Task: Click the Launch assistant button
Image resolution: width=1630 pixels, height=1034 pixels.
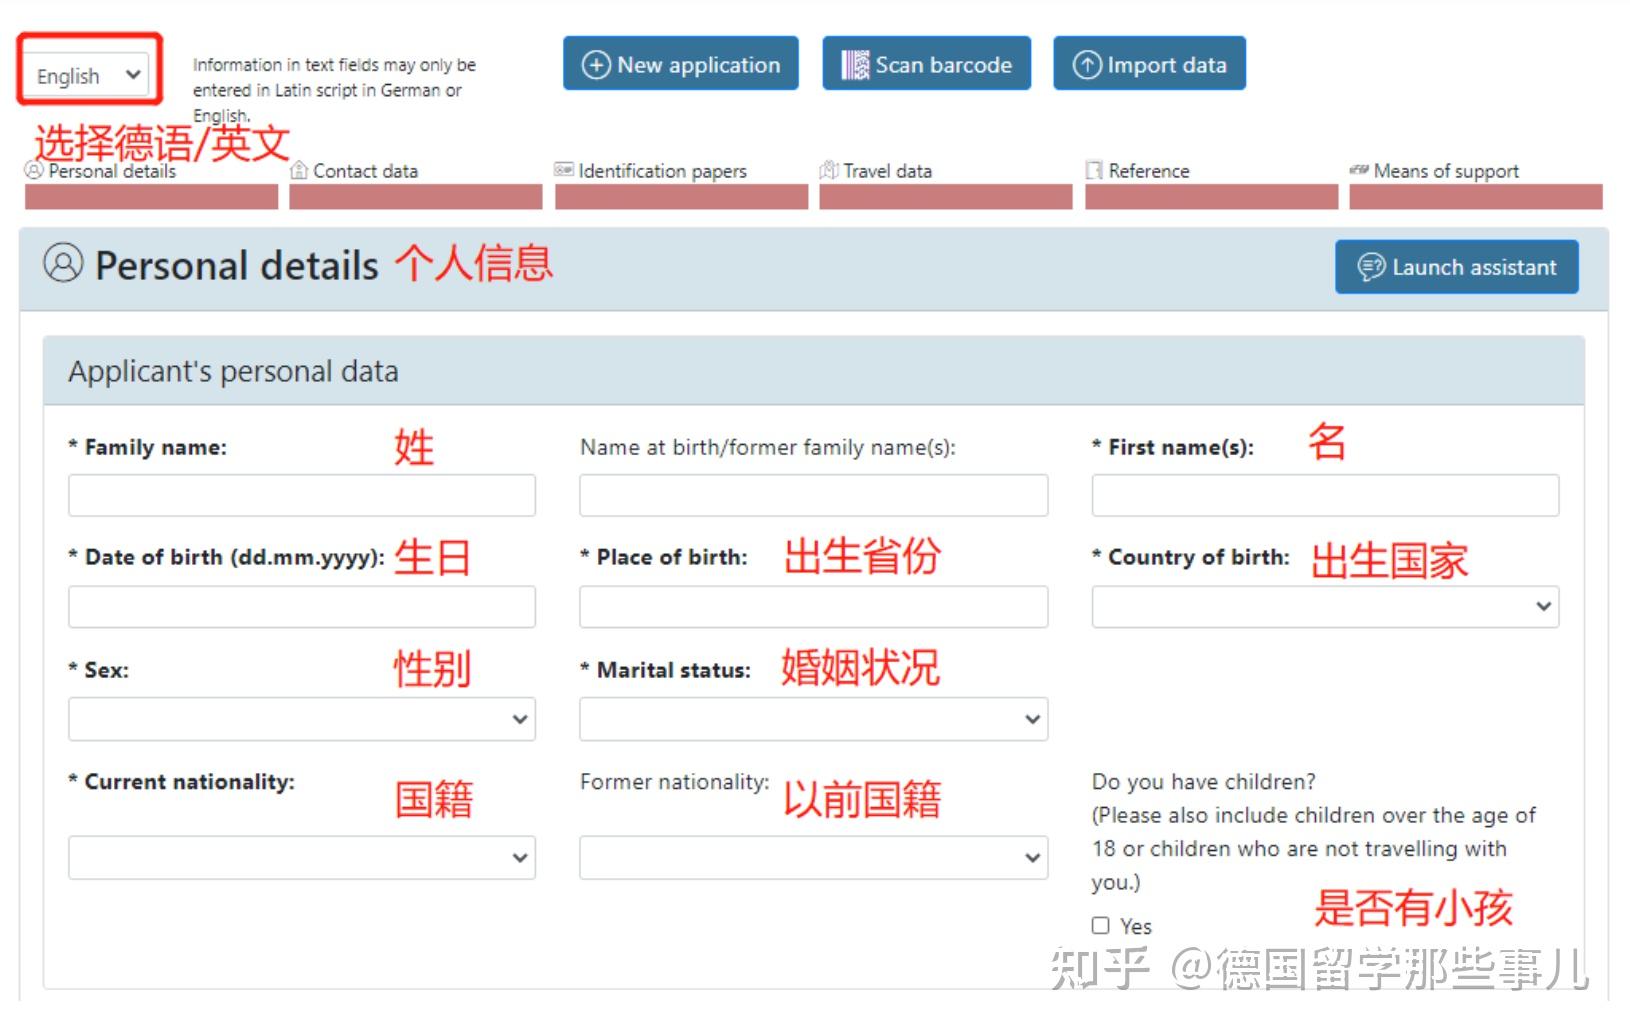Action: [x=1456, y=267]
